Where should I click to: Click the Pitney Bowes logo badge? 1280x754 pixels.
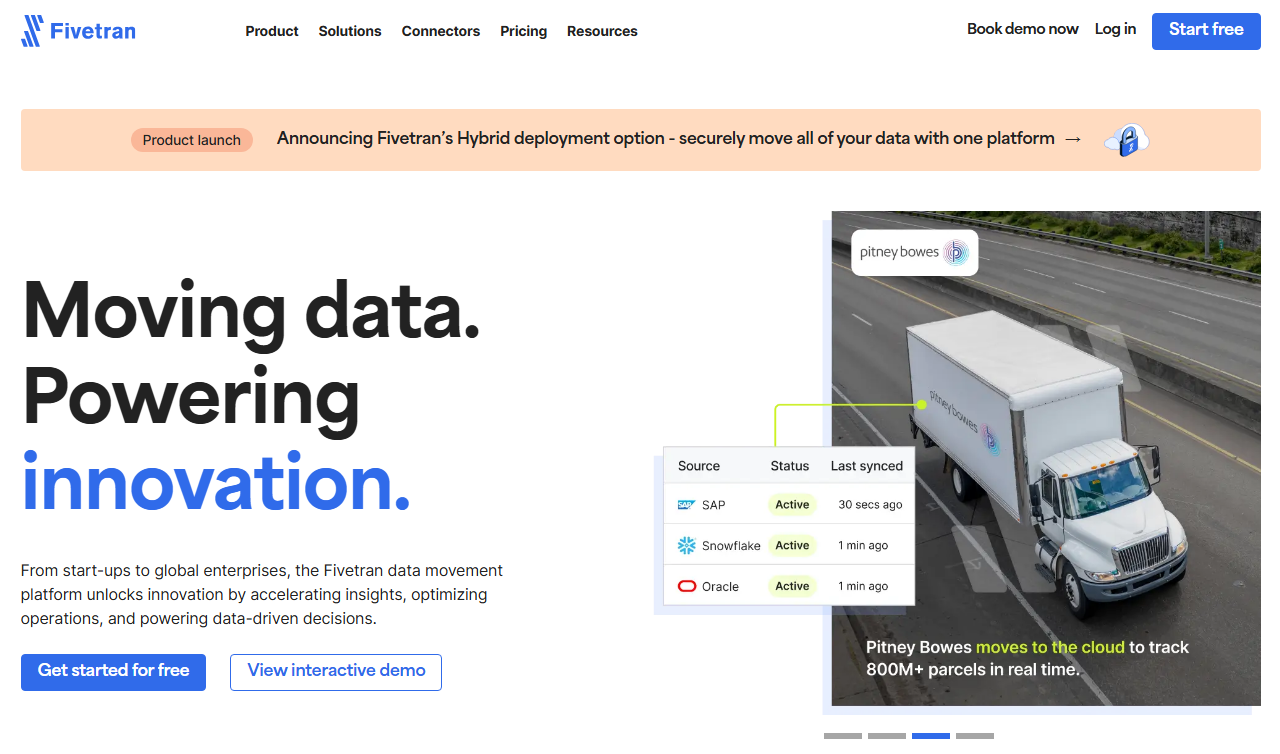914,253
